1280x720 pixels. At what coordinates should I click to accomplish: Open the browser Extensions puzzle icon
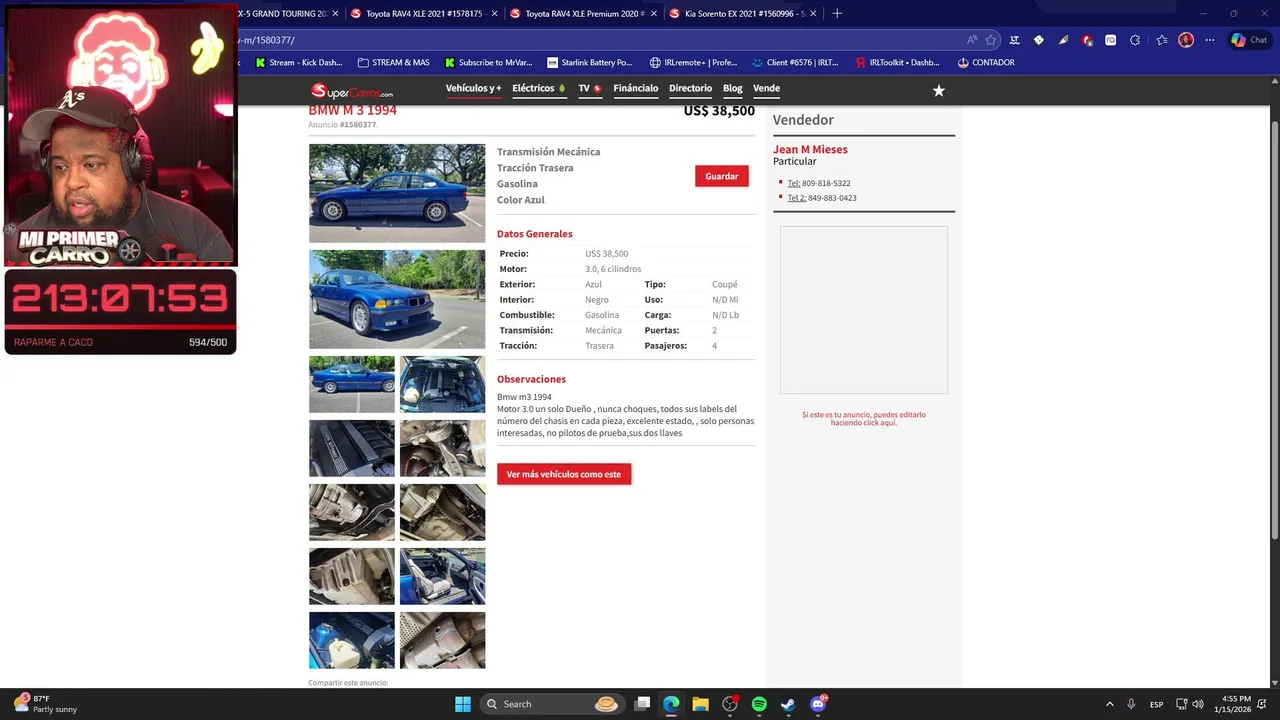(1135, 40)
